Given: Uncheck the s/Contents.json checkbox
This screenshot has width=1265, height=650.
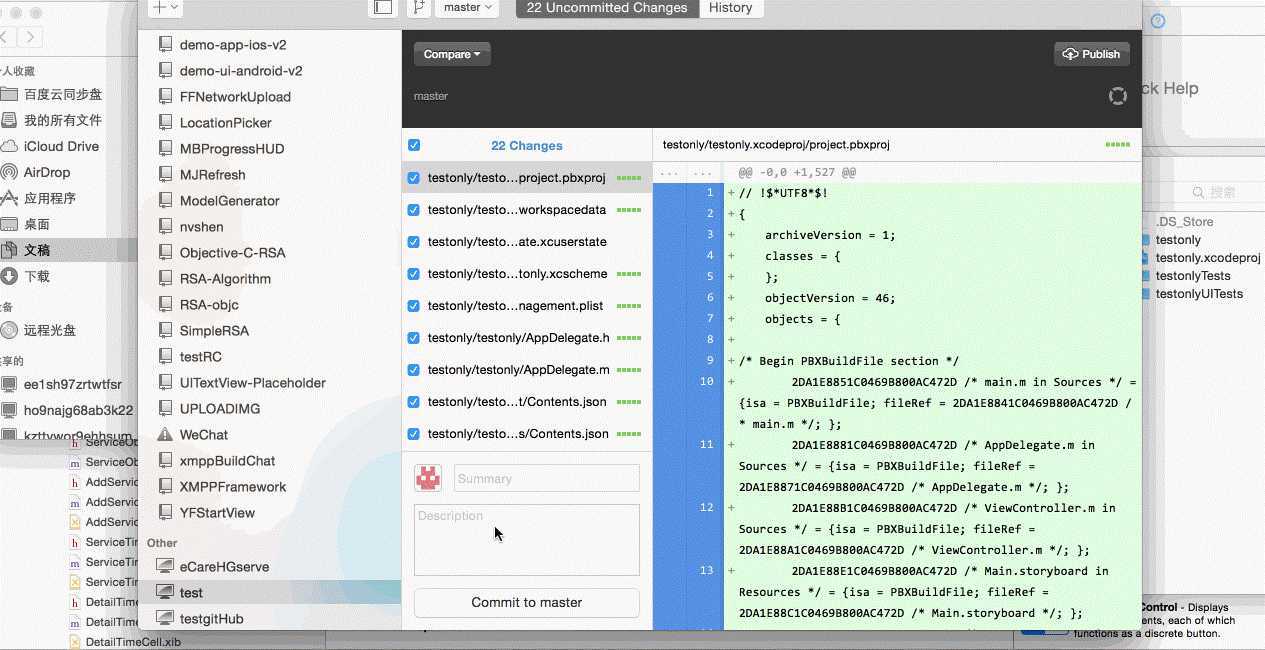Looking at the screenshot, I should tap(414, 434).
